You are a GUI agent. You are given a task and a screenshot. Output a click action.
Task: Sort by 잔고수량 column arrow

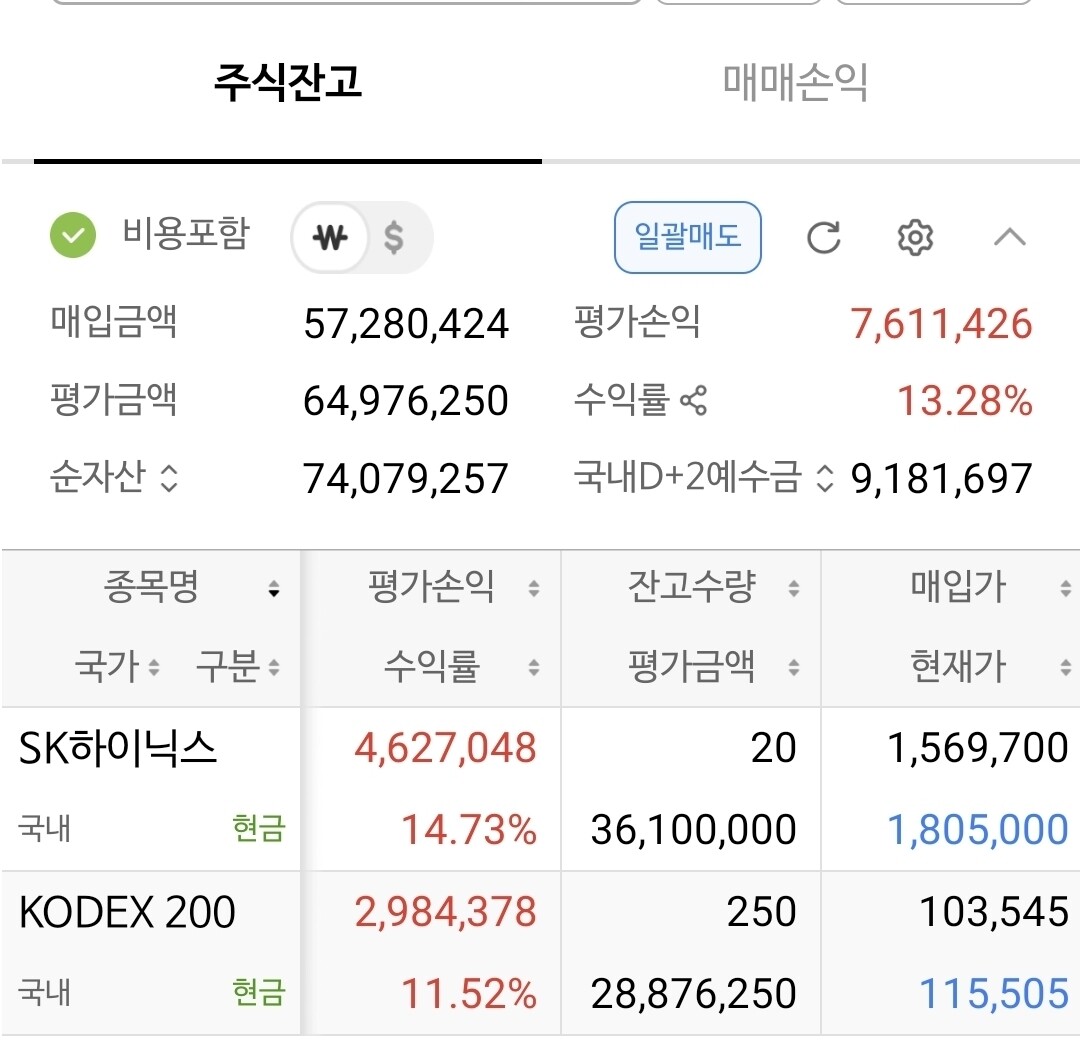coord(794,588)
